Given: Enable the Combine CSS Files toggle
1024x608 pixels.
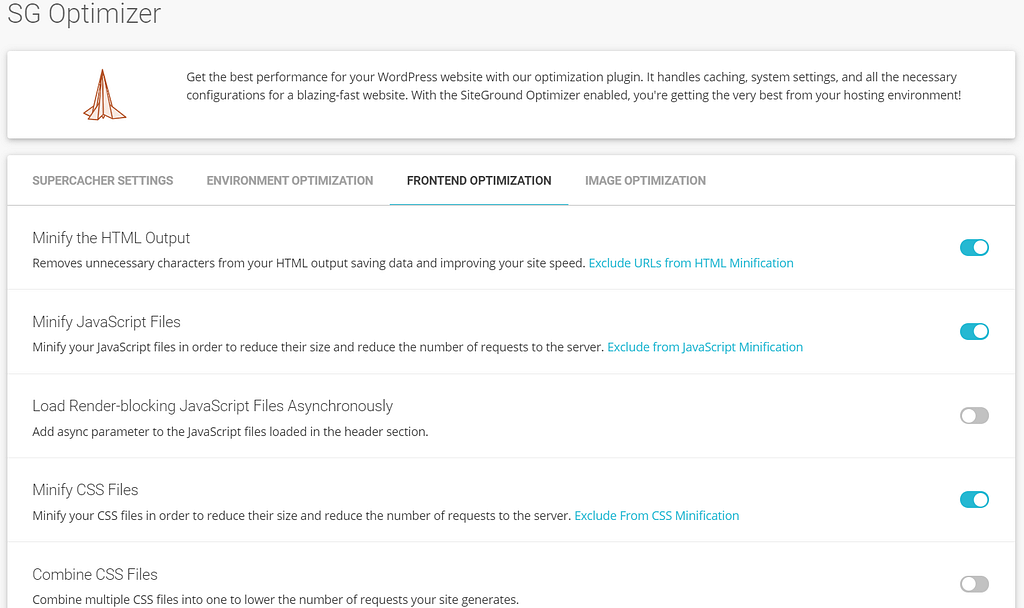Looking at the screenshot, I should 974,584.
